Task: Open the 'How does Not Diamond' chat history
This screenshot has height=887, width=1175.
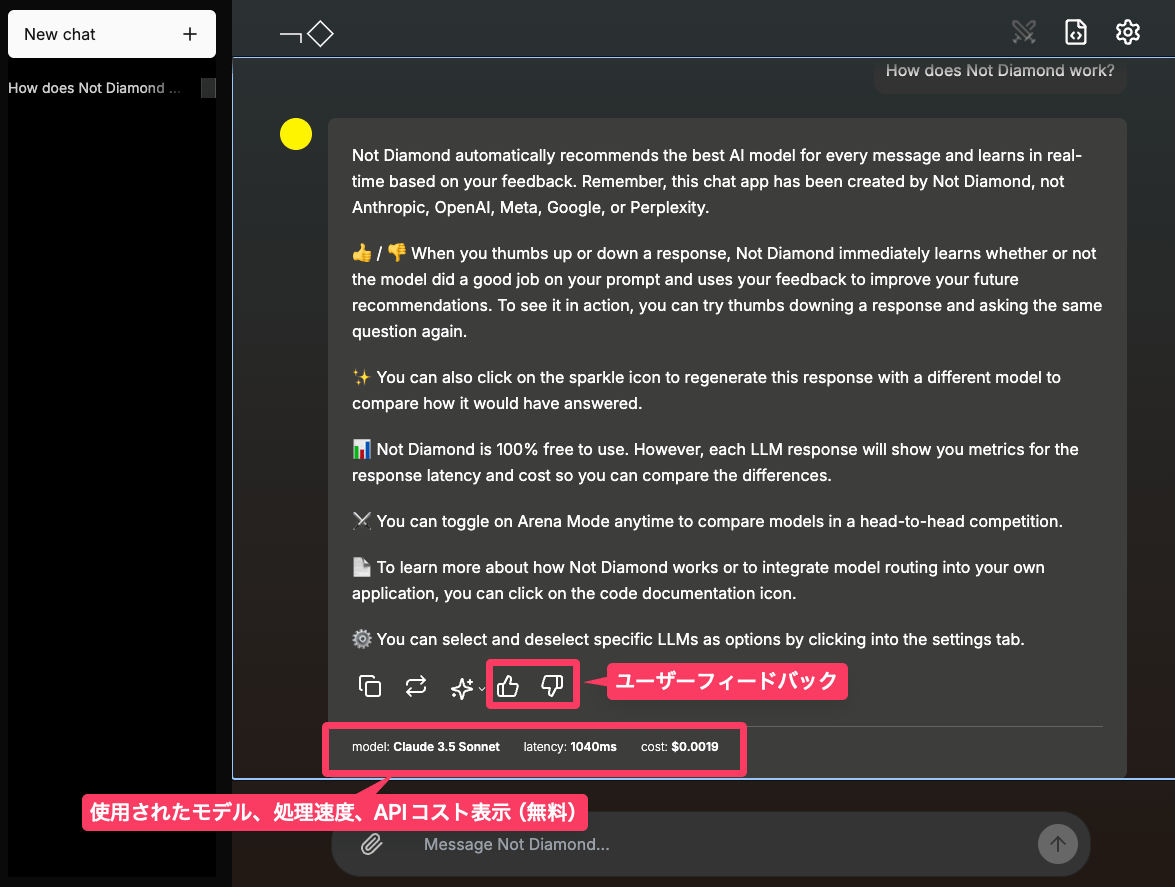Action: click(96, 88)
